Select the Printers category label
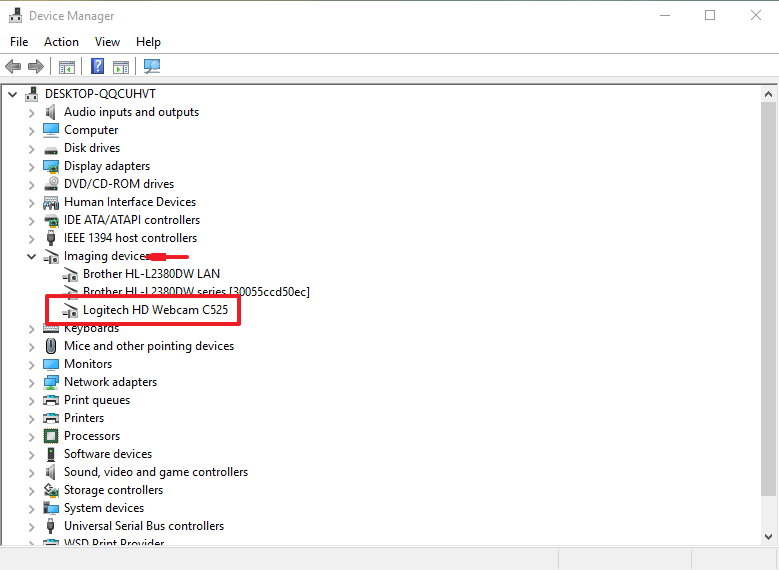 point(84,418)
